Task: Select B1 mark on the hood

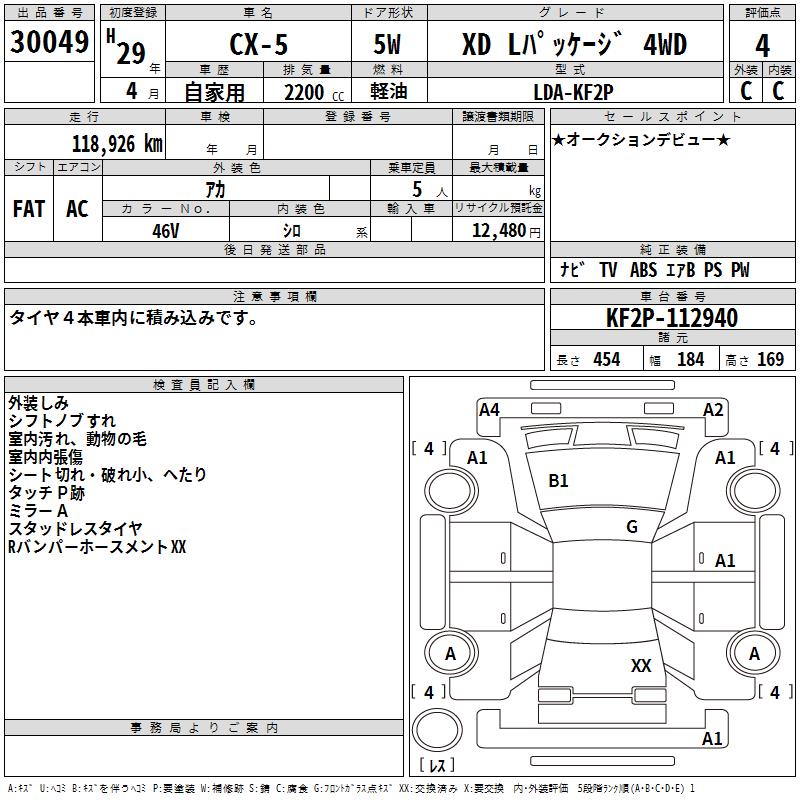Action: pyautogui.click(x=558, y=481)
